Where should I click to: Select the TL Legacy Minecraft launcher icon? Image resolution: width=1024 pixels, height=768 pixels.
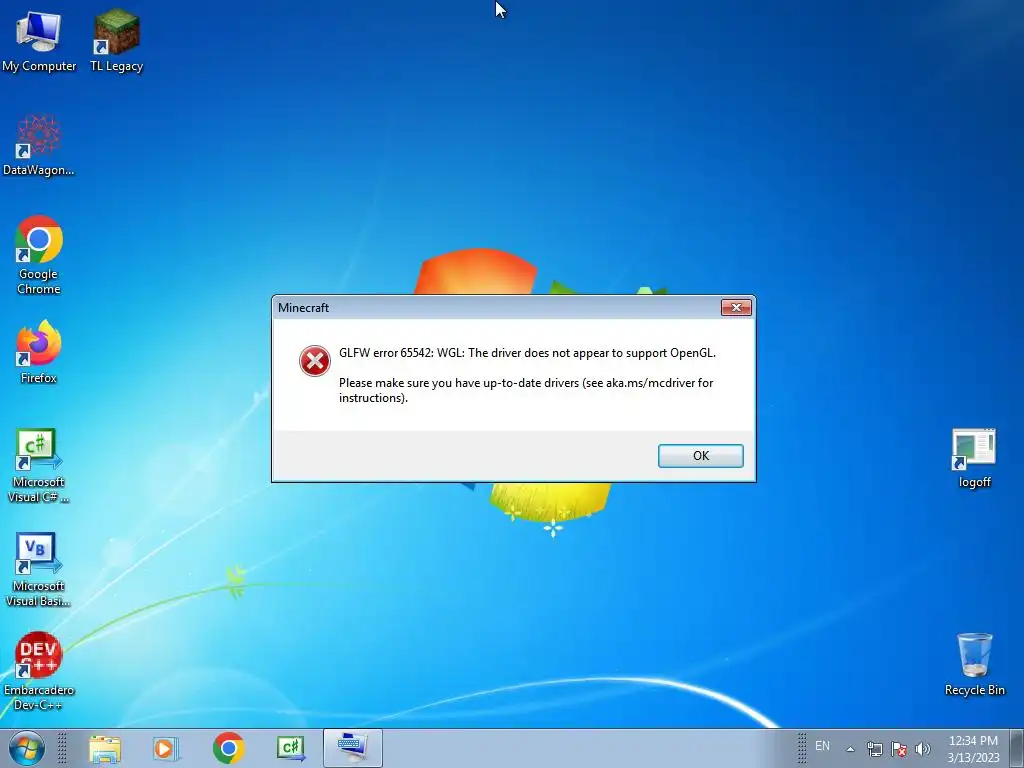coord(116,40)
